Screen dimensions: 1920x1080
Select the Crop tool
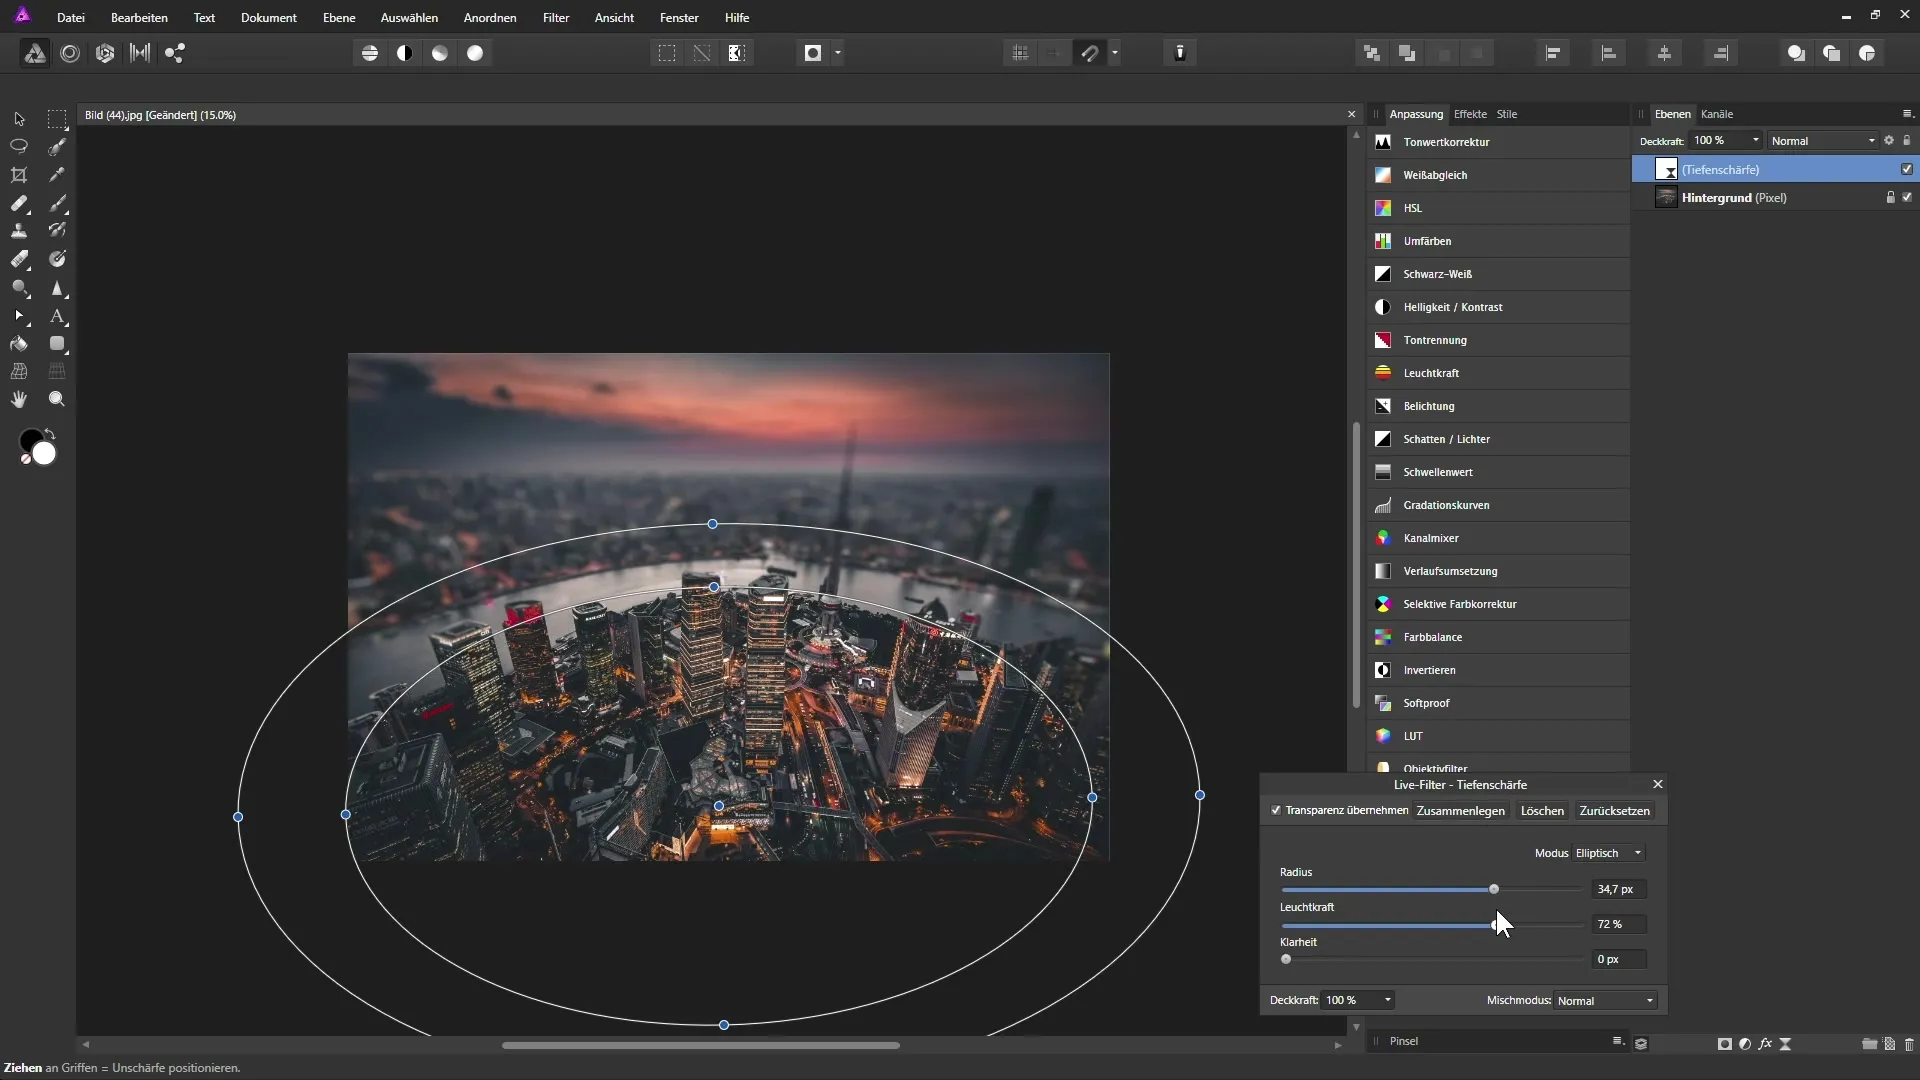pos(19,175)
